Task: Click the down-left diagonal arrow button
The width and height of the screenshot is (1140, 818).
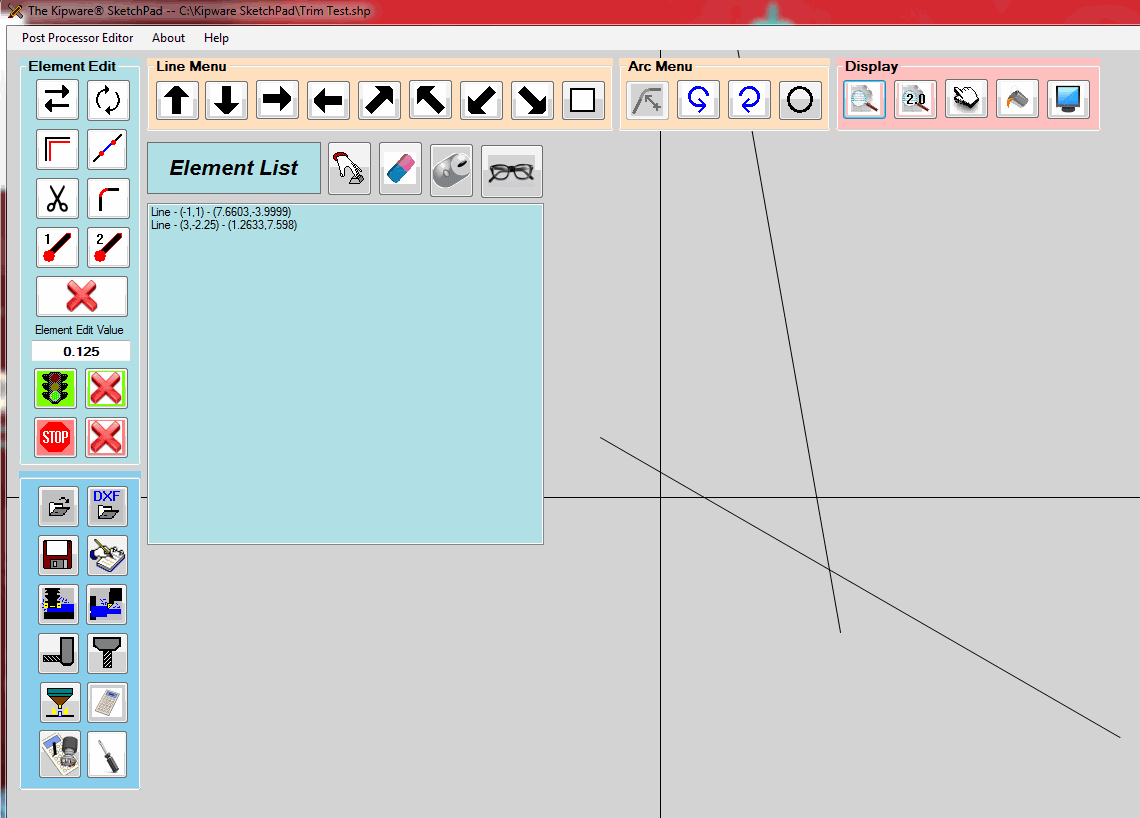Action: pos(481,100)
